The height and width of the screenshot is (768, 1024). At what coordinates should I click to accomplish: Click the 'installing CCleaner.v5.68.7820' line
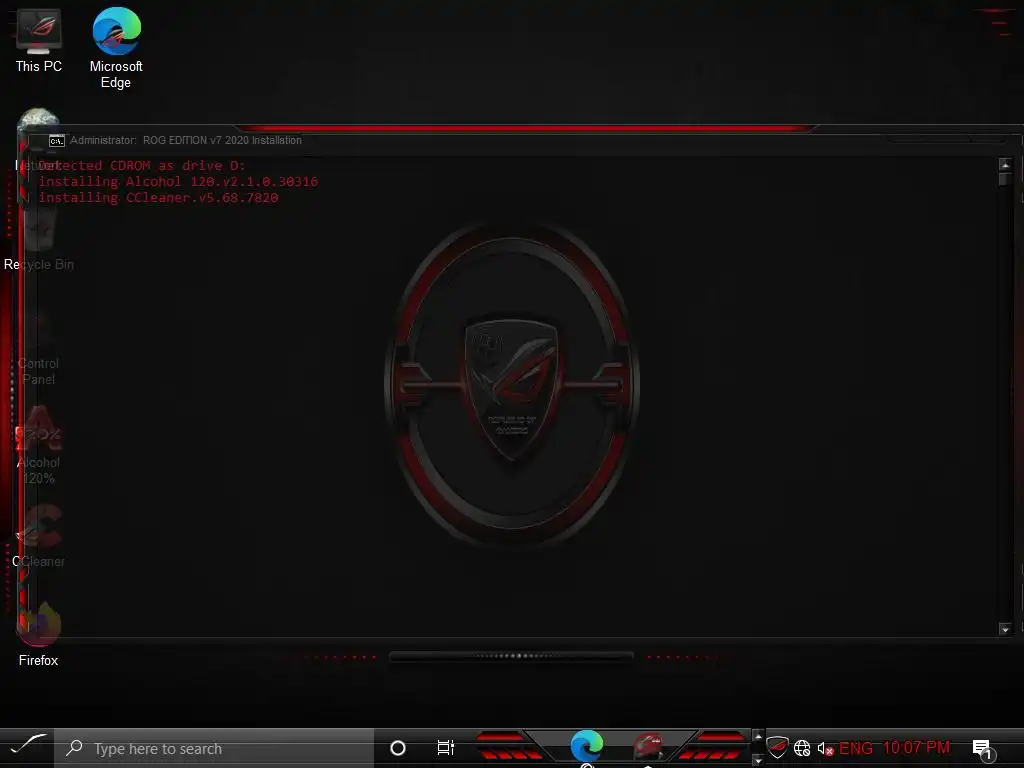(158, 197)
